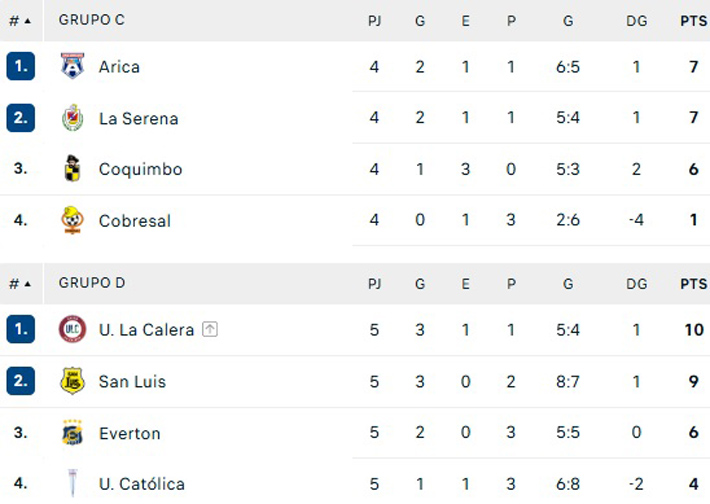The height and width of the screenshot is (504, 710).
Task: Click the La Serena team crest
Action: click(72, 118)
